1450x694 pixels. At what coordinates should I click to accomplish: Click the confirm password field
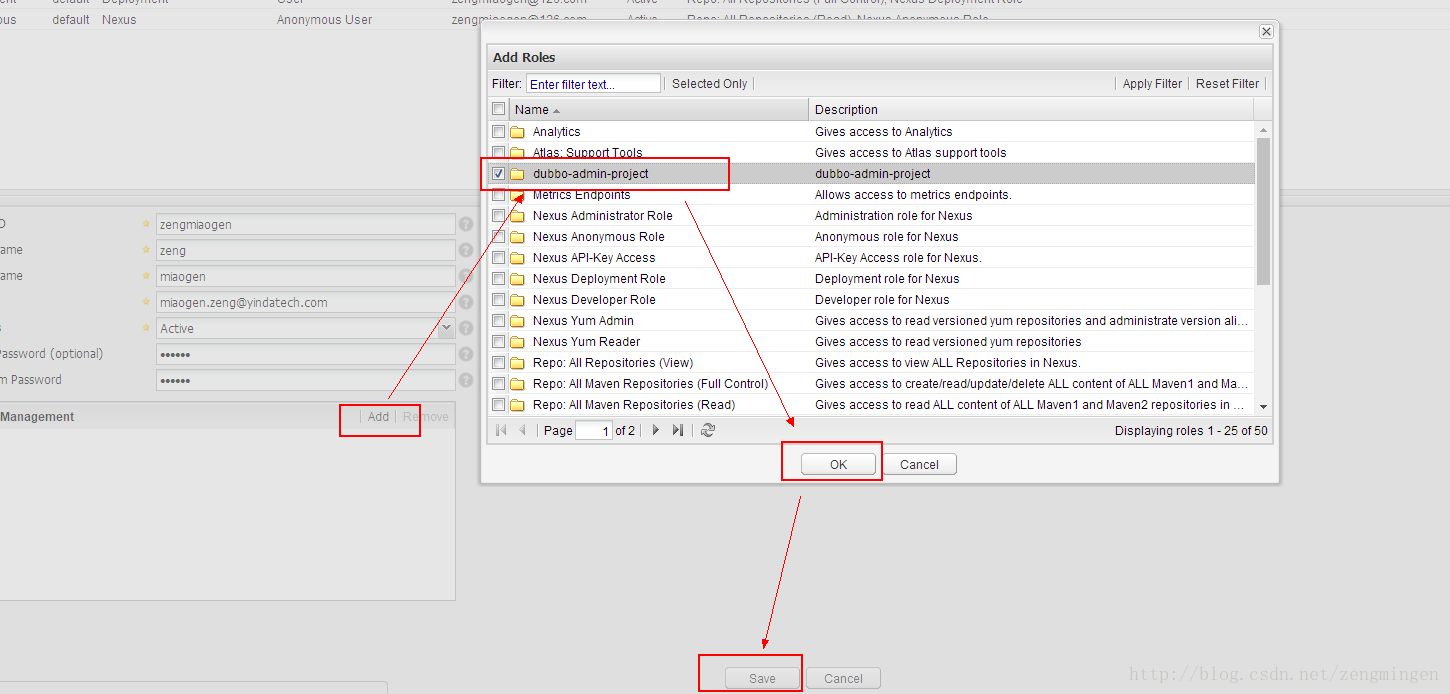pyautogui.click(x=305, y=380)
